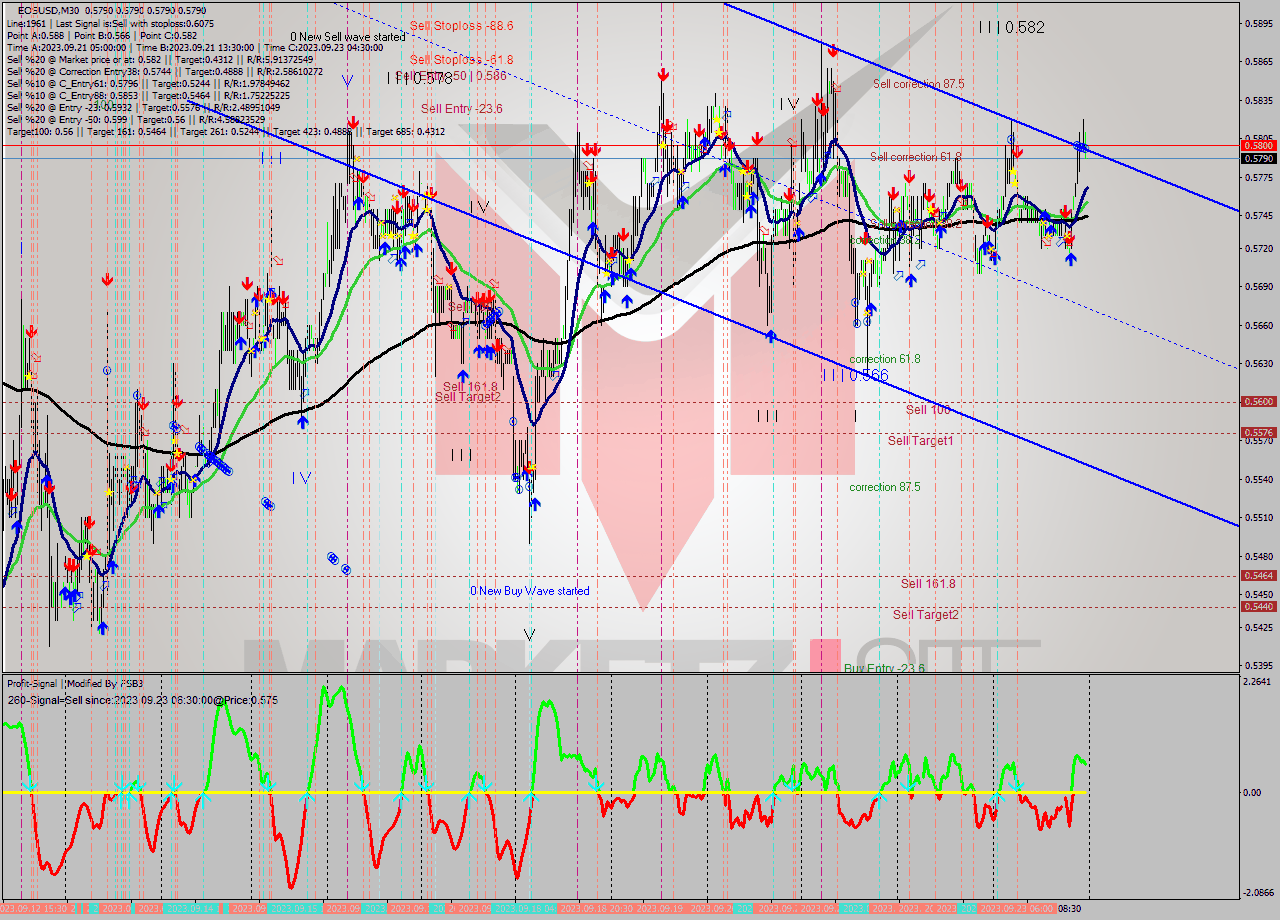Image resolution: width=1280 pixels, height=920 pixels.
Task: Click the 'Sell Stoploss -88.6' label
Action: pyautogui.click(x=462, y=26)
